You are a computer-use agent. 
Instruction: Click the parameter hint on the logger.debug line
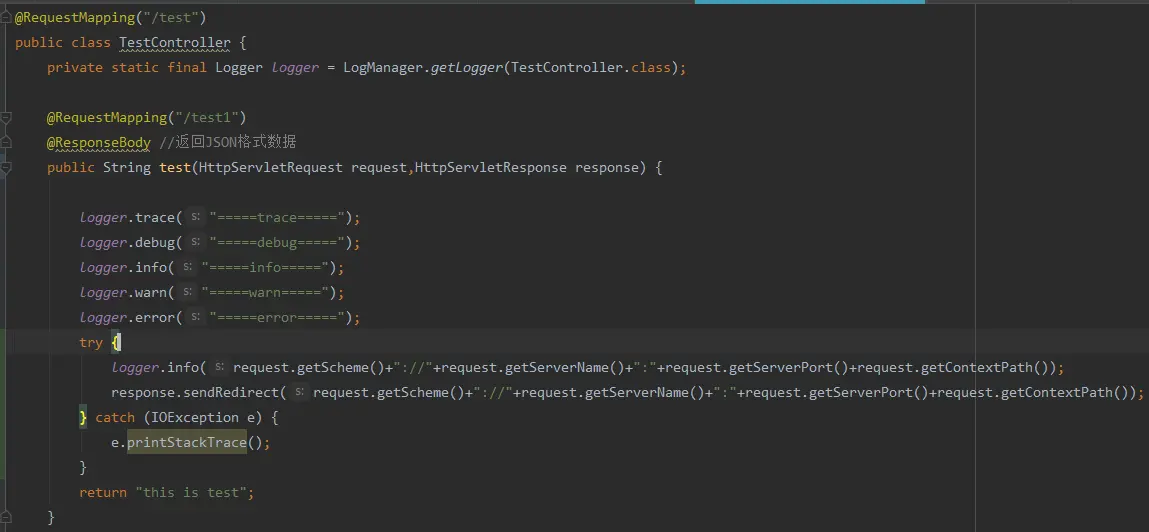tap(195, 243)
